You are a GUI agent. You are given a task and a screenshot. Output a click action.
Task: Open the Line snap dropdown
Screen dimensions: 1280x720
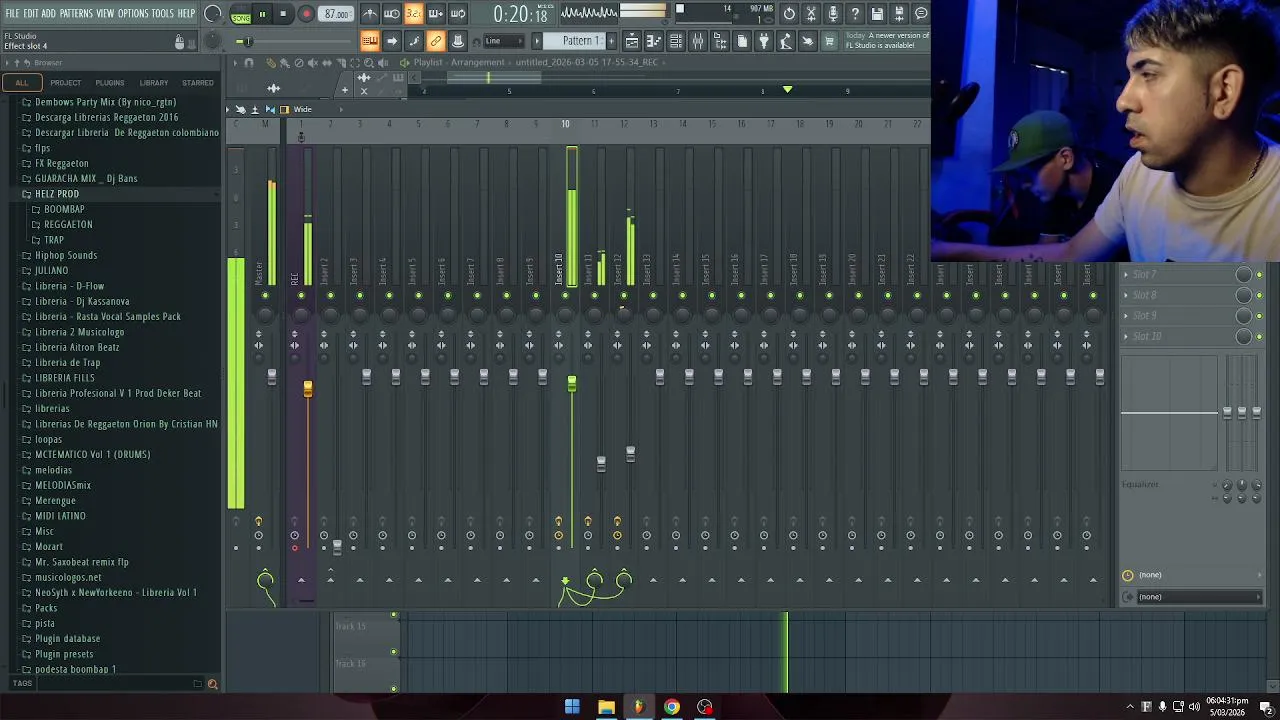[504, 41]
